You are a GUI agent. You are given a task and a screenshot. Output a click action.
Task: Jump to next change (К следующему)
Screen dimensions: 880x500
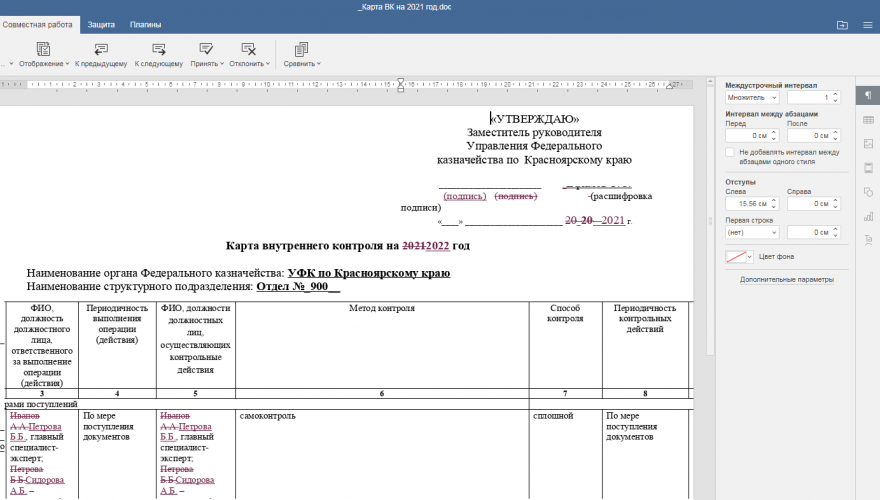158,49
